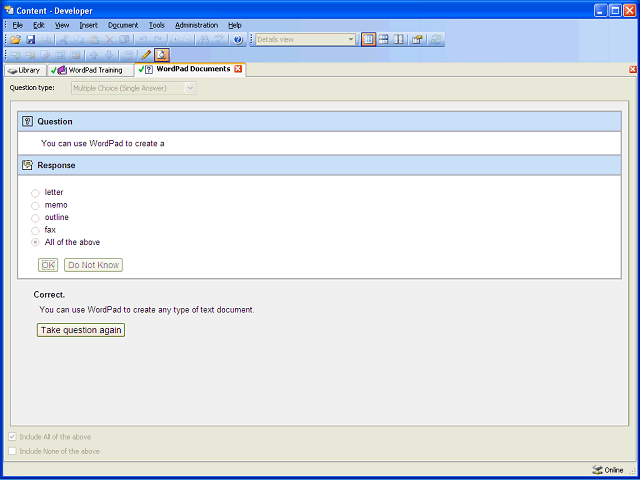Copy using the toolbar copy icon
Image resolution: width=640 pixels, height=480 pixels.
[x=79, y=40]
